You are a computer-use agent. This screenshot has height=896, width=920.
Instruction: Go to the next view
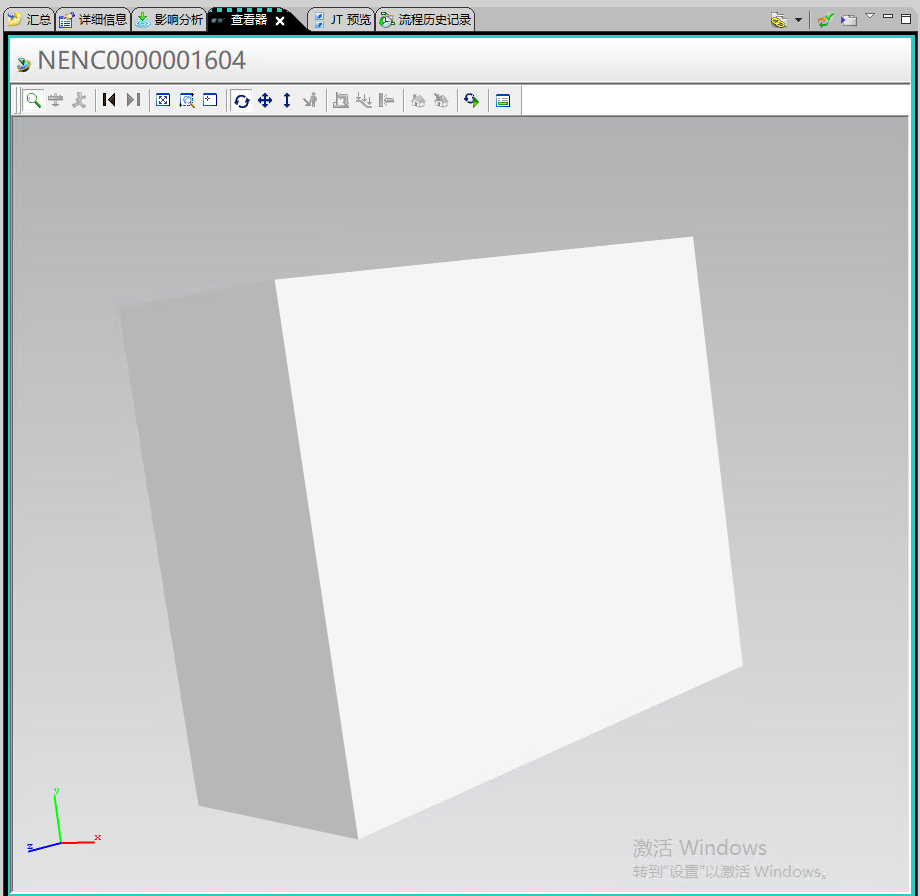tap(133, 100)
